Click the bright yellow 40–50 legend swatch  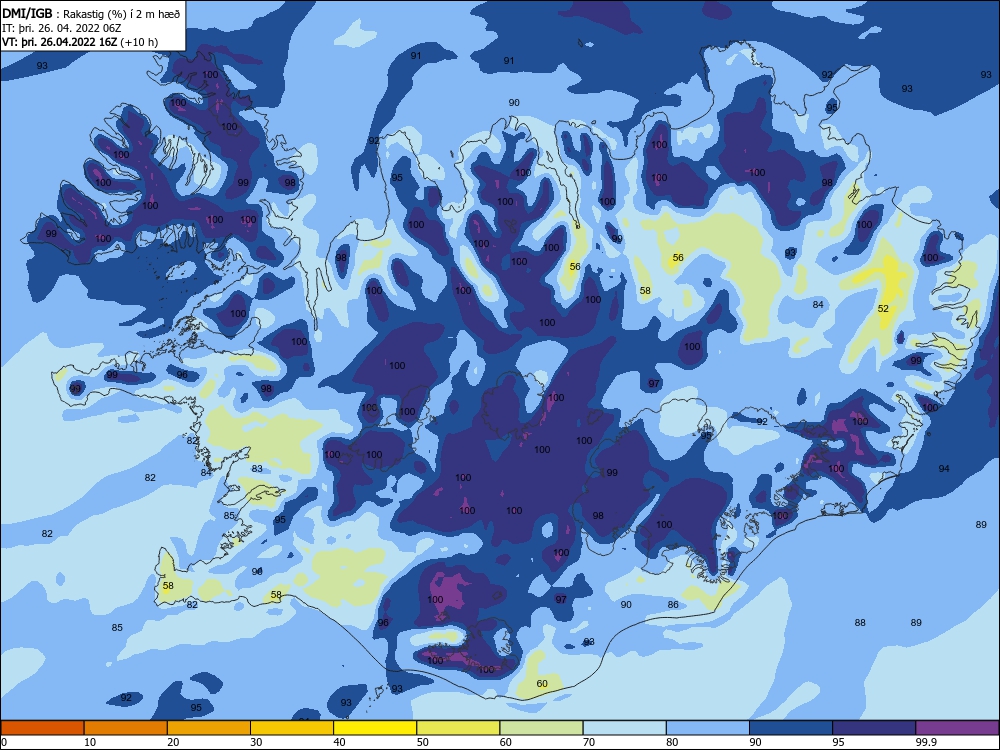375,728
